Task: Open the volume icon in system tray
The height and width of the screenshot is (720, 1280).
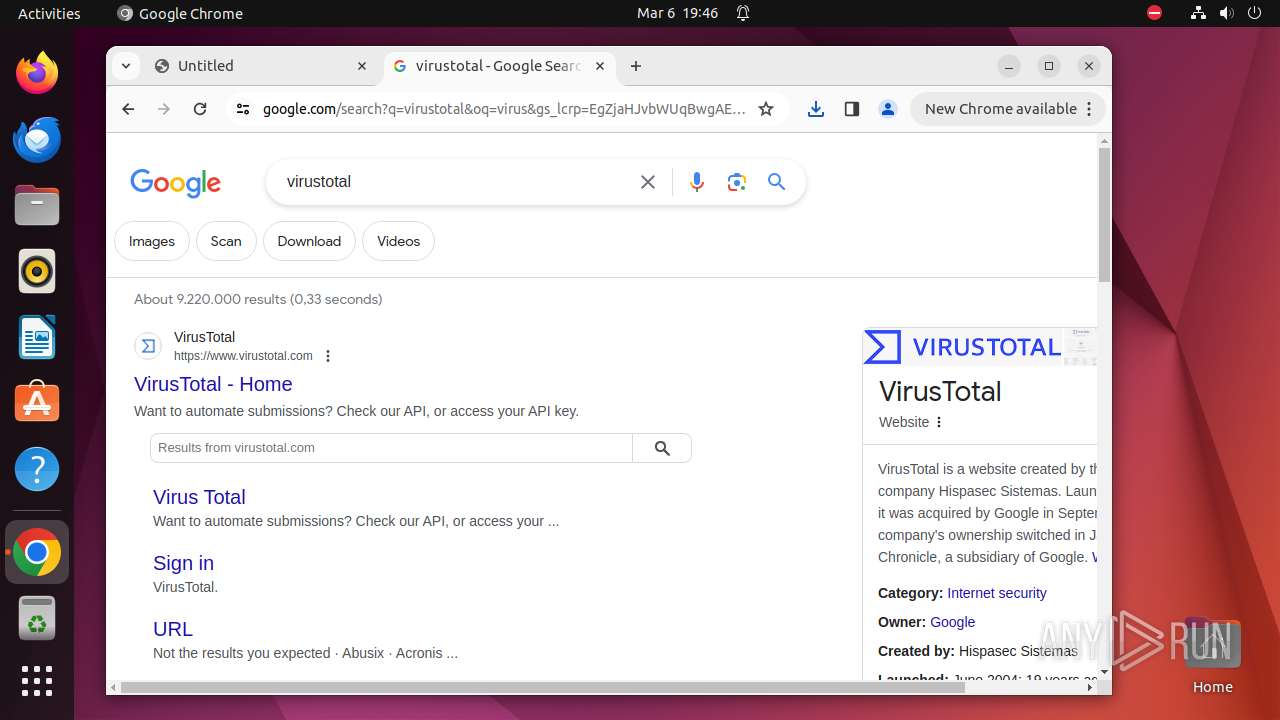Action: 1226,13
